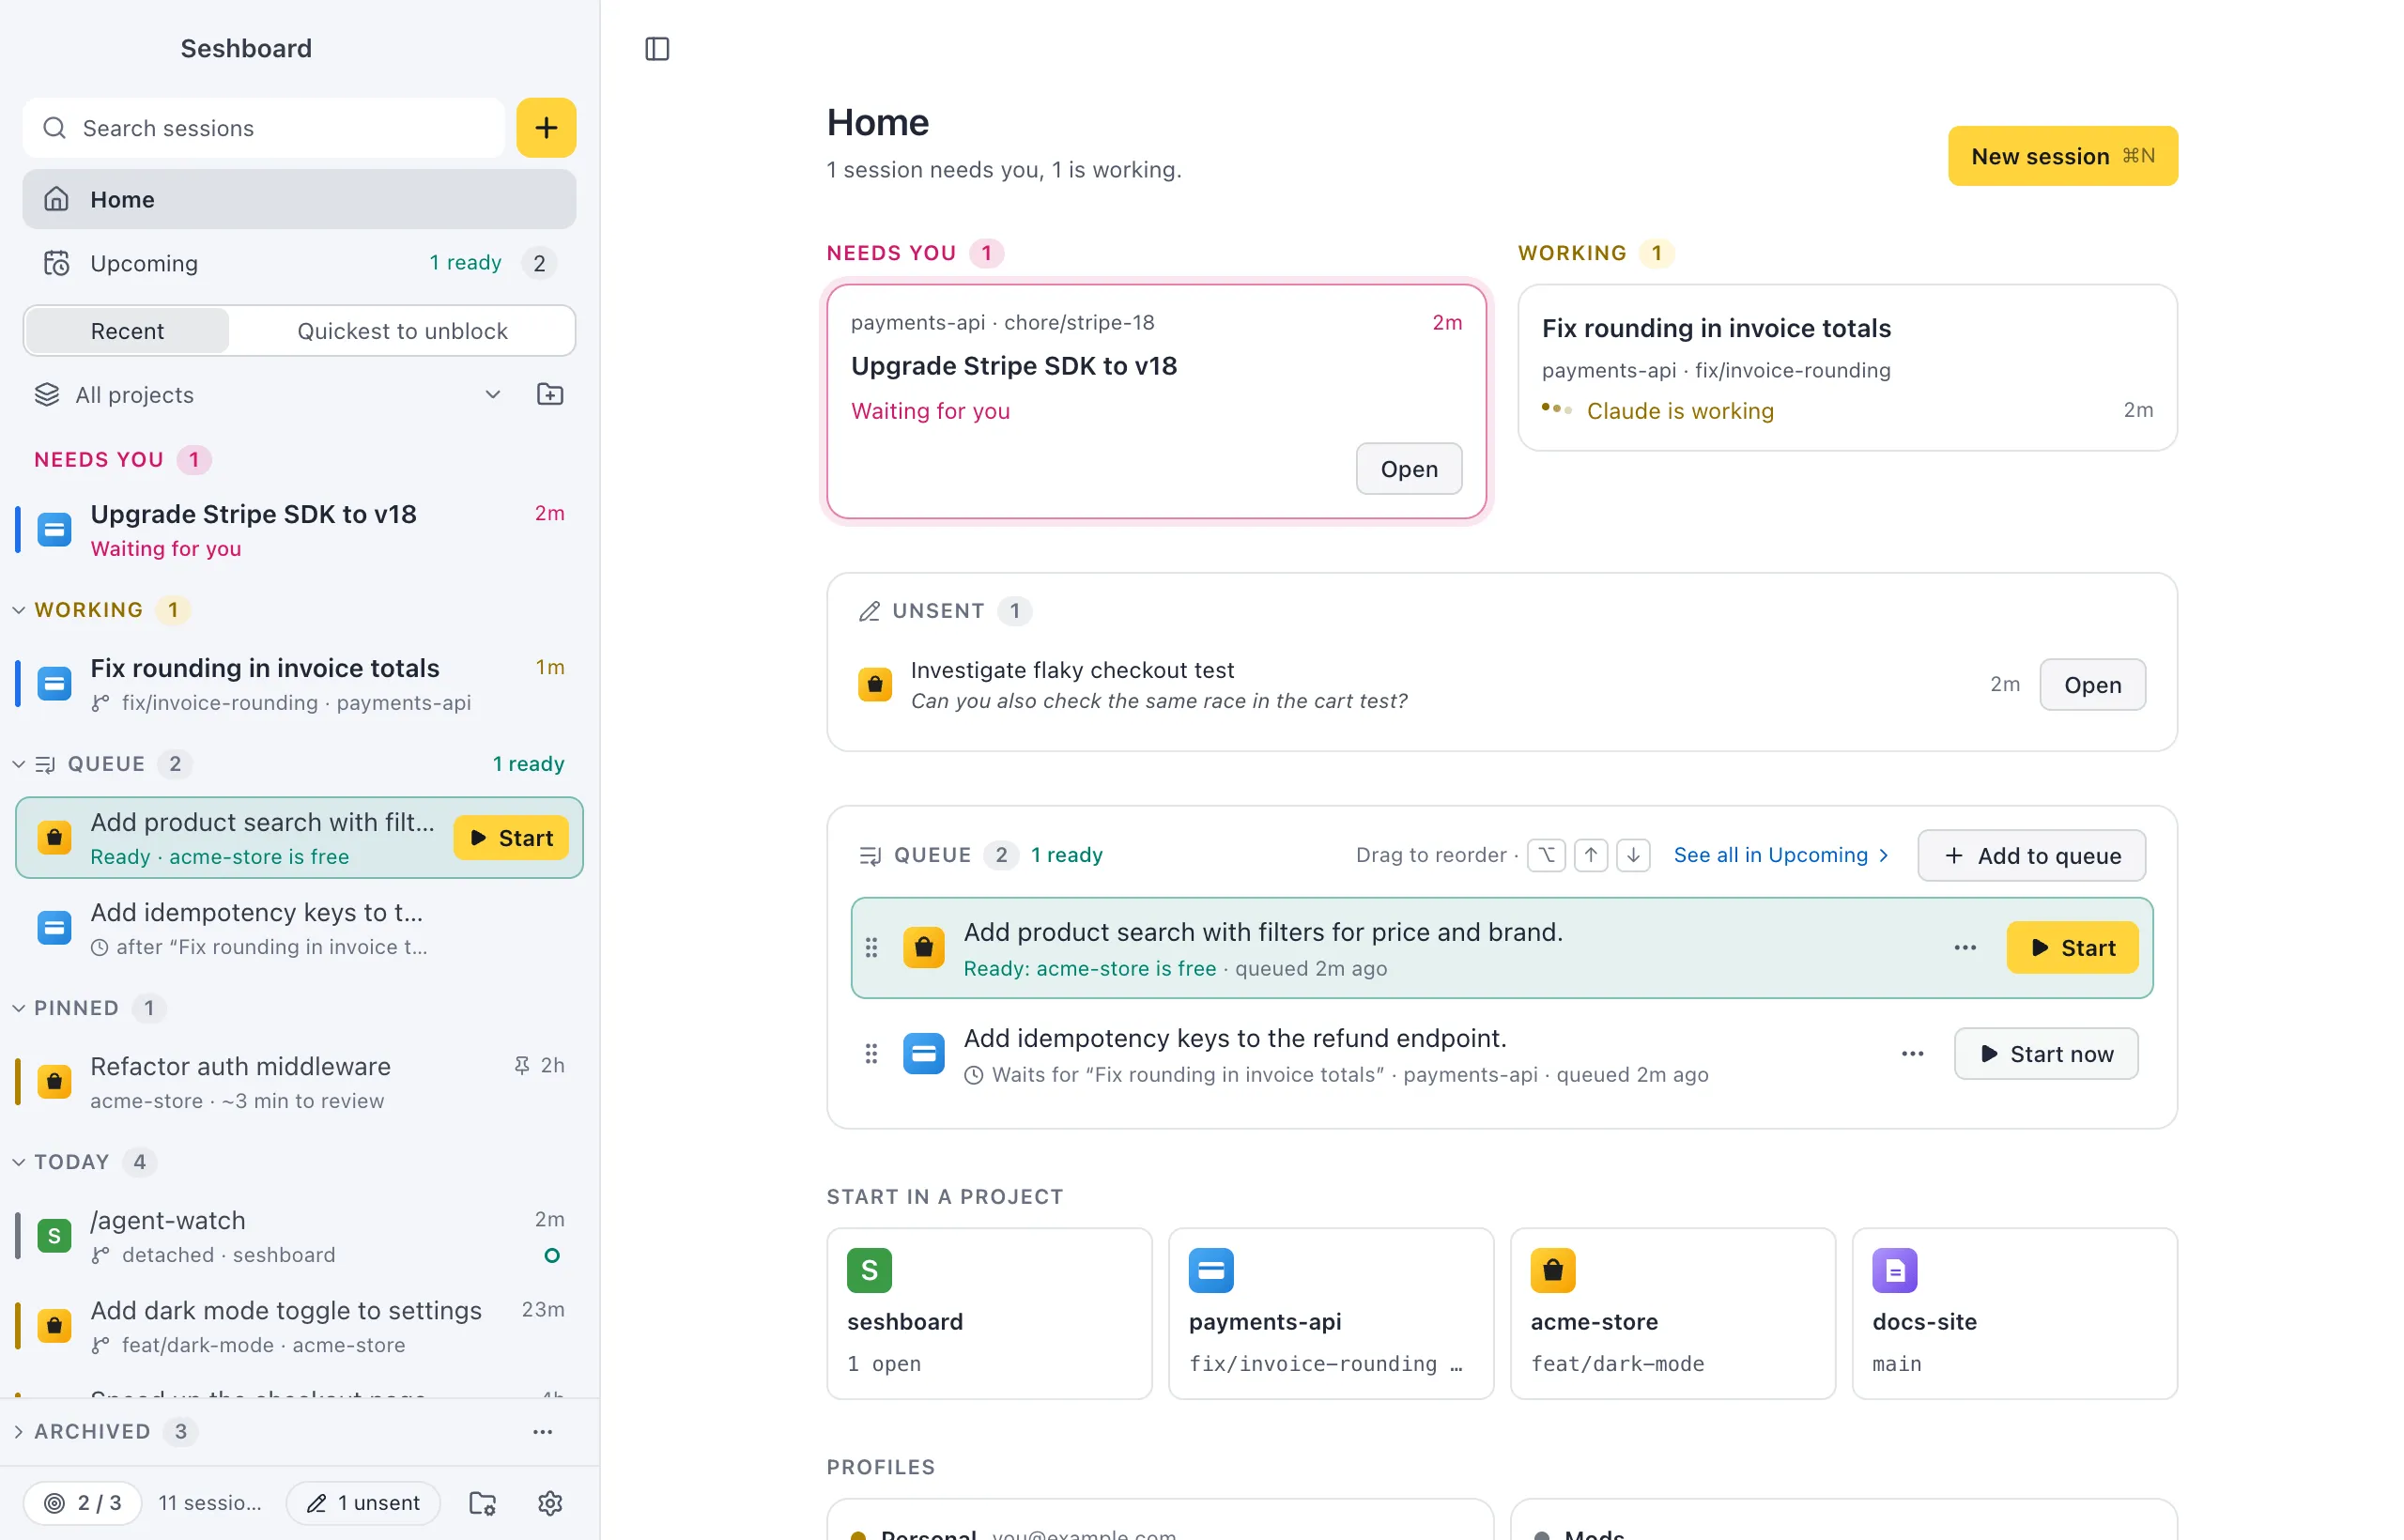Open Refactor auth middleware pinned session
Viewport: 2404px width, 1540px height.
point(299,1082)
